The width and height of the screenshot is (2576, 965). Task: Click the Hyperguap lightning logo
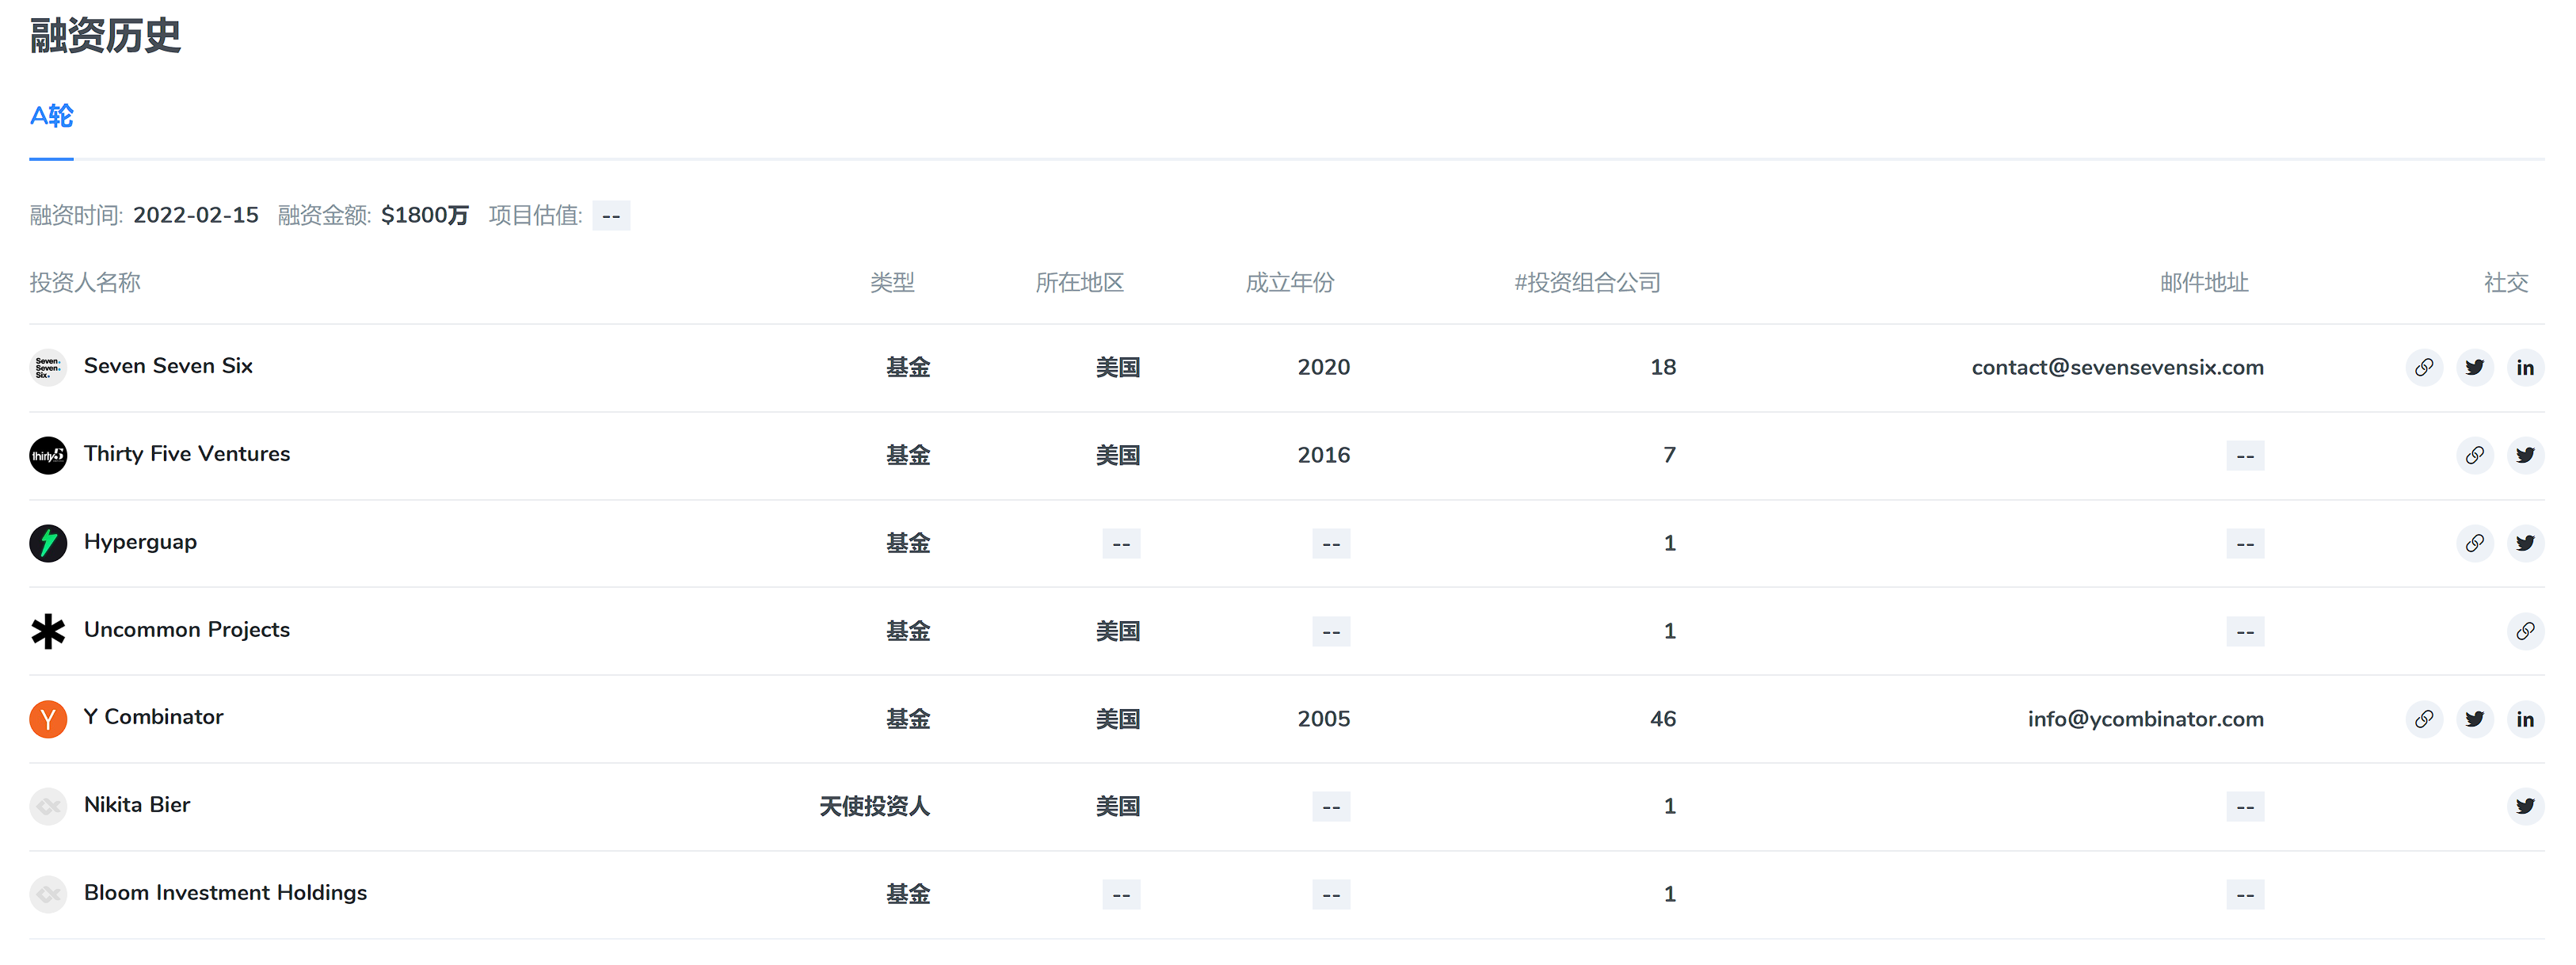click(48, 544)
